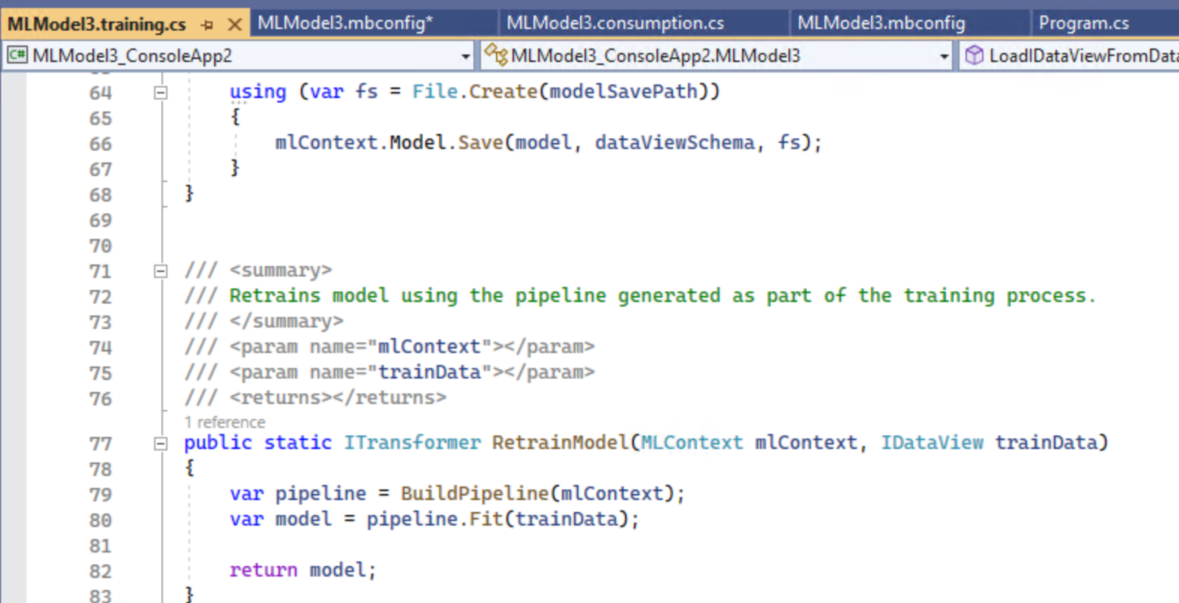1179x603 pixels.
Task: Click the method cube icon beside LoadIDataViewFromData
Action: click(974, 56)
